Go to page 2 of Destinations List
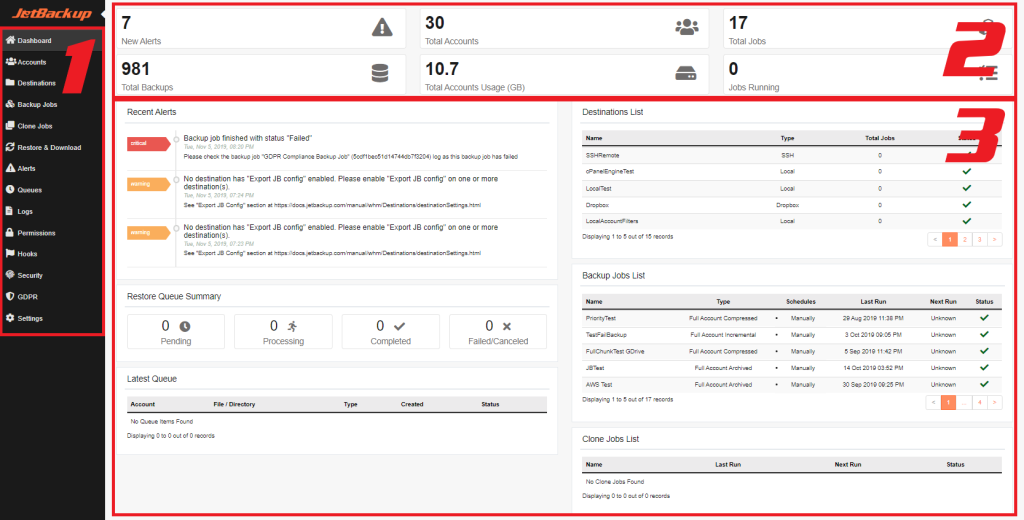This screenshot has height=520, width=1024. [x=964, y=240]
